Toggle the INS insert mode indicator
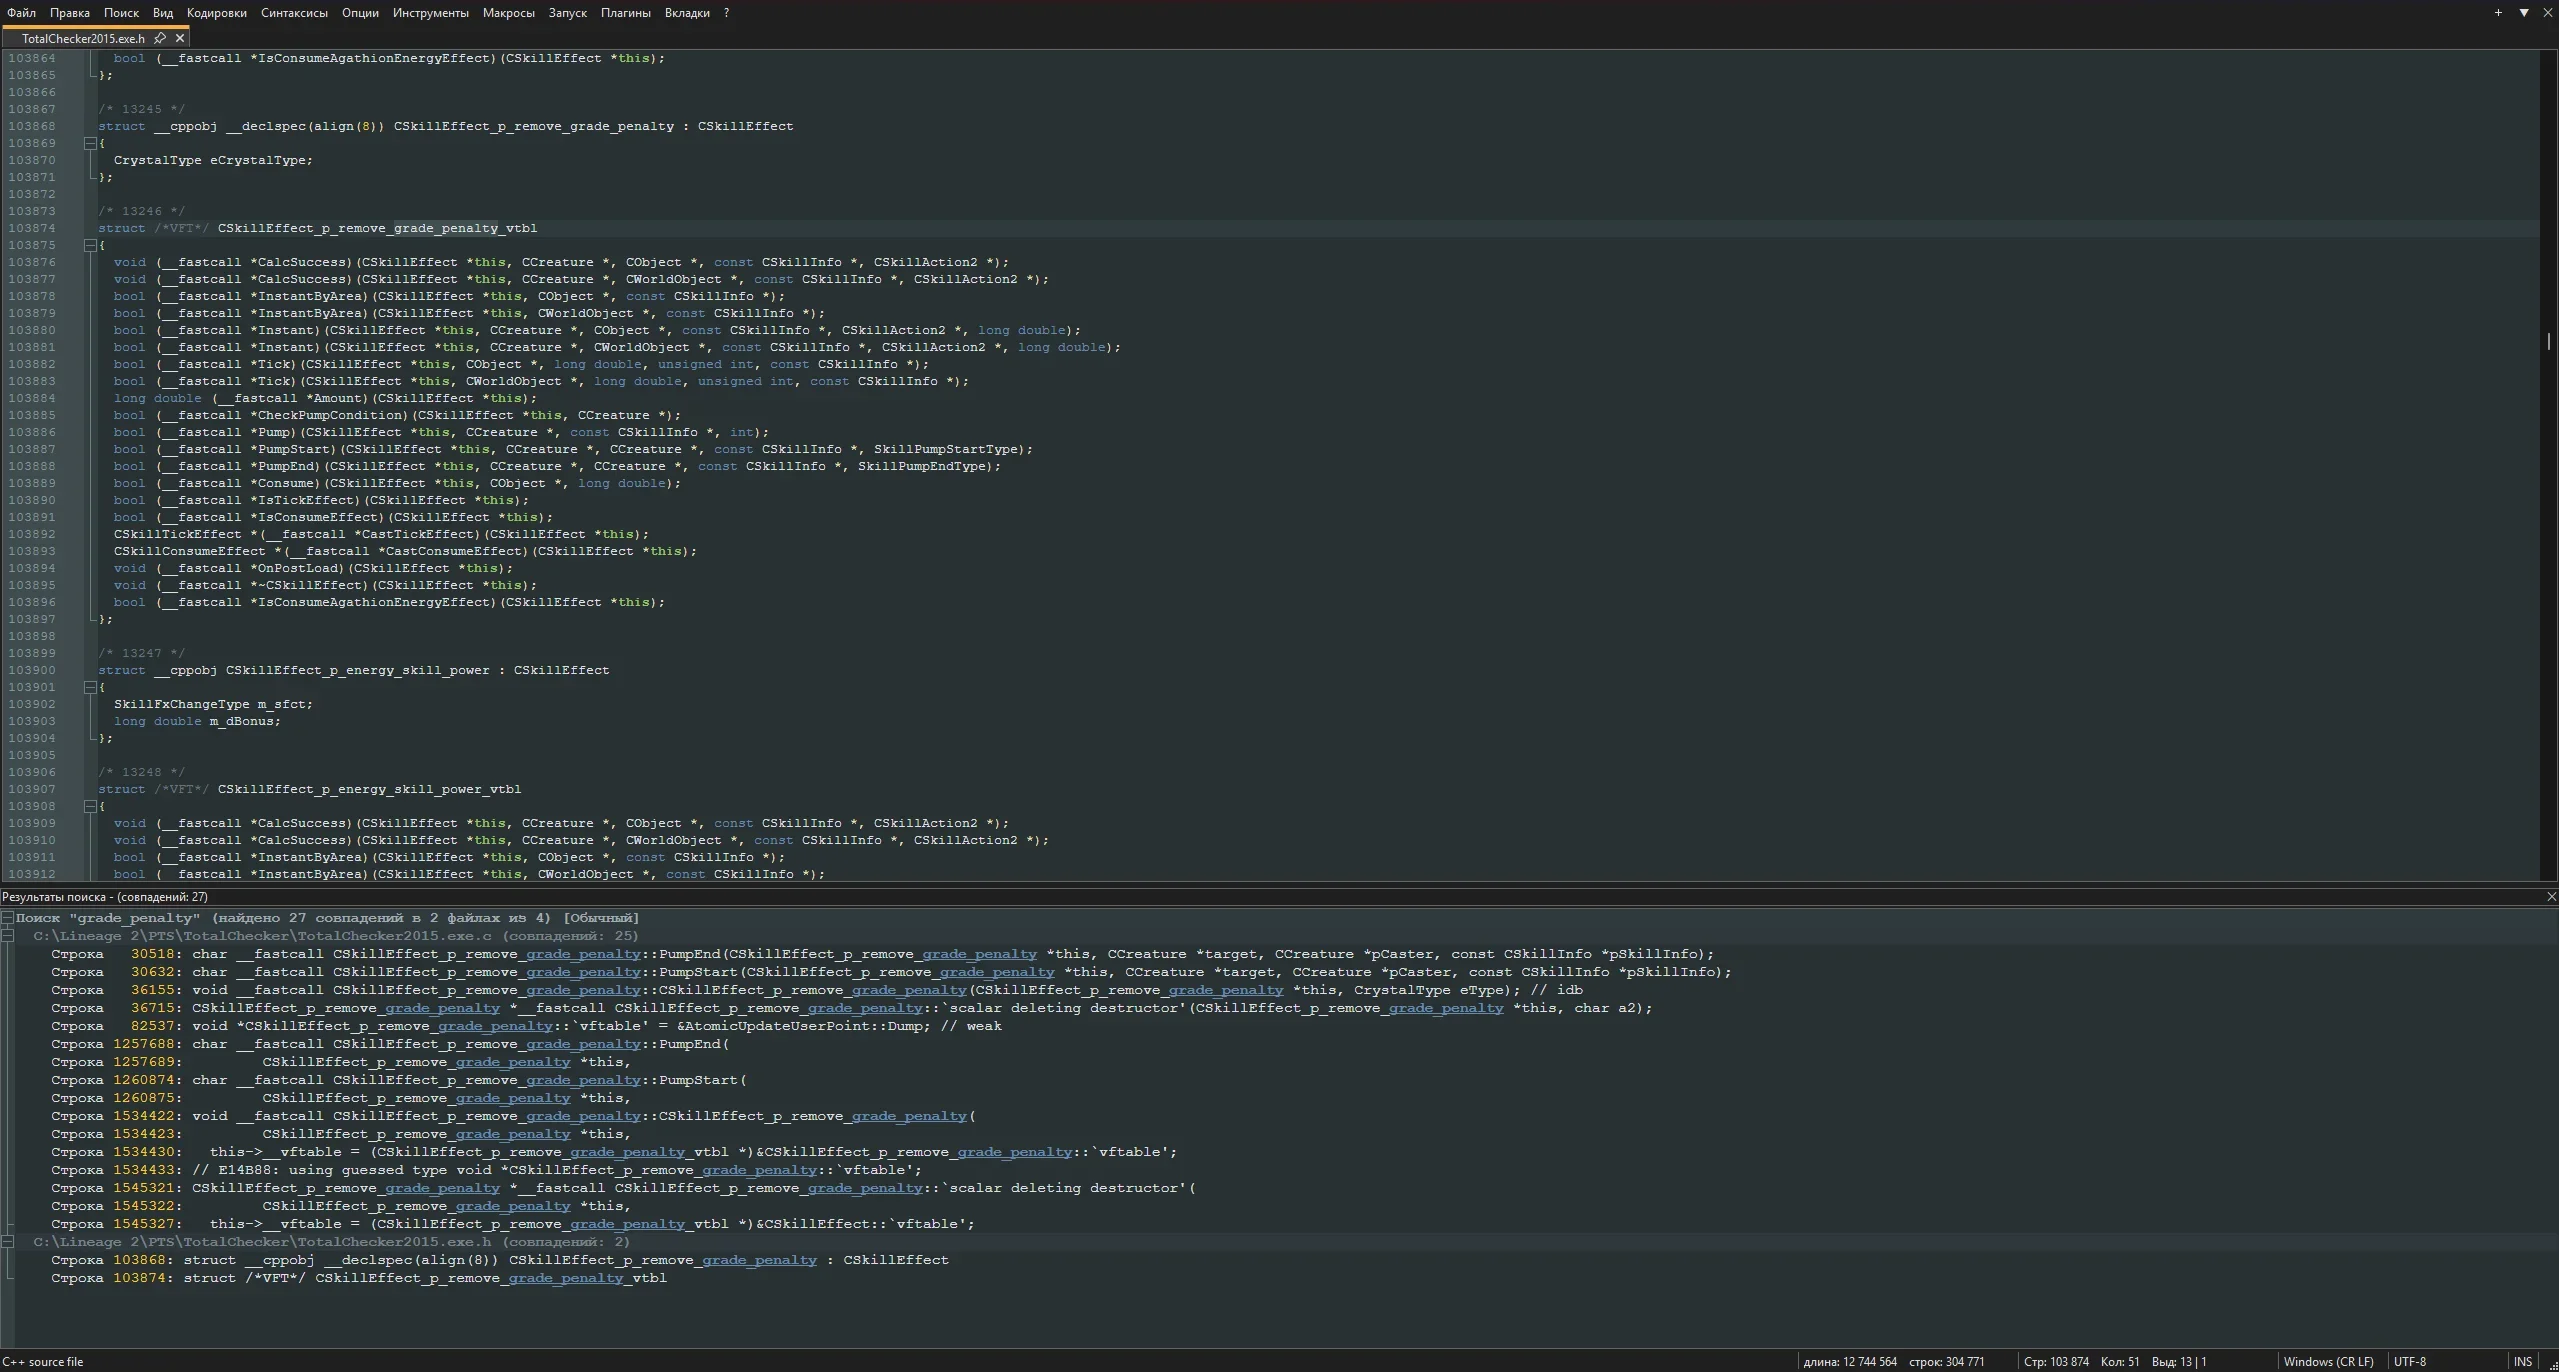This screenshot has height=1372, width=2559. point(2523,1362)
